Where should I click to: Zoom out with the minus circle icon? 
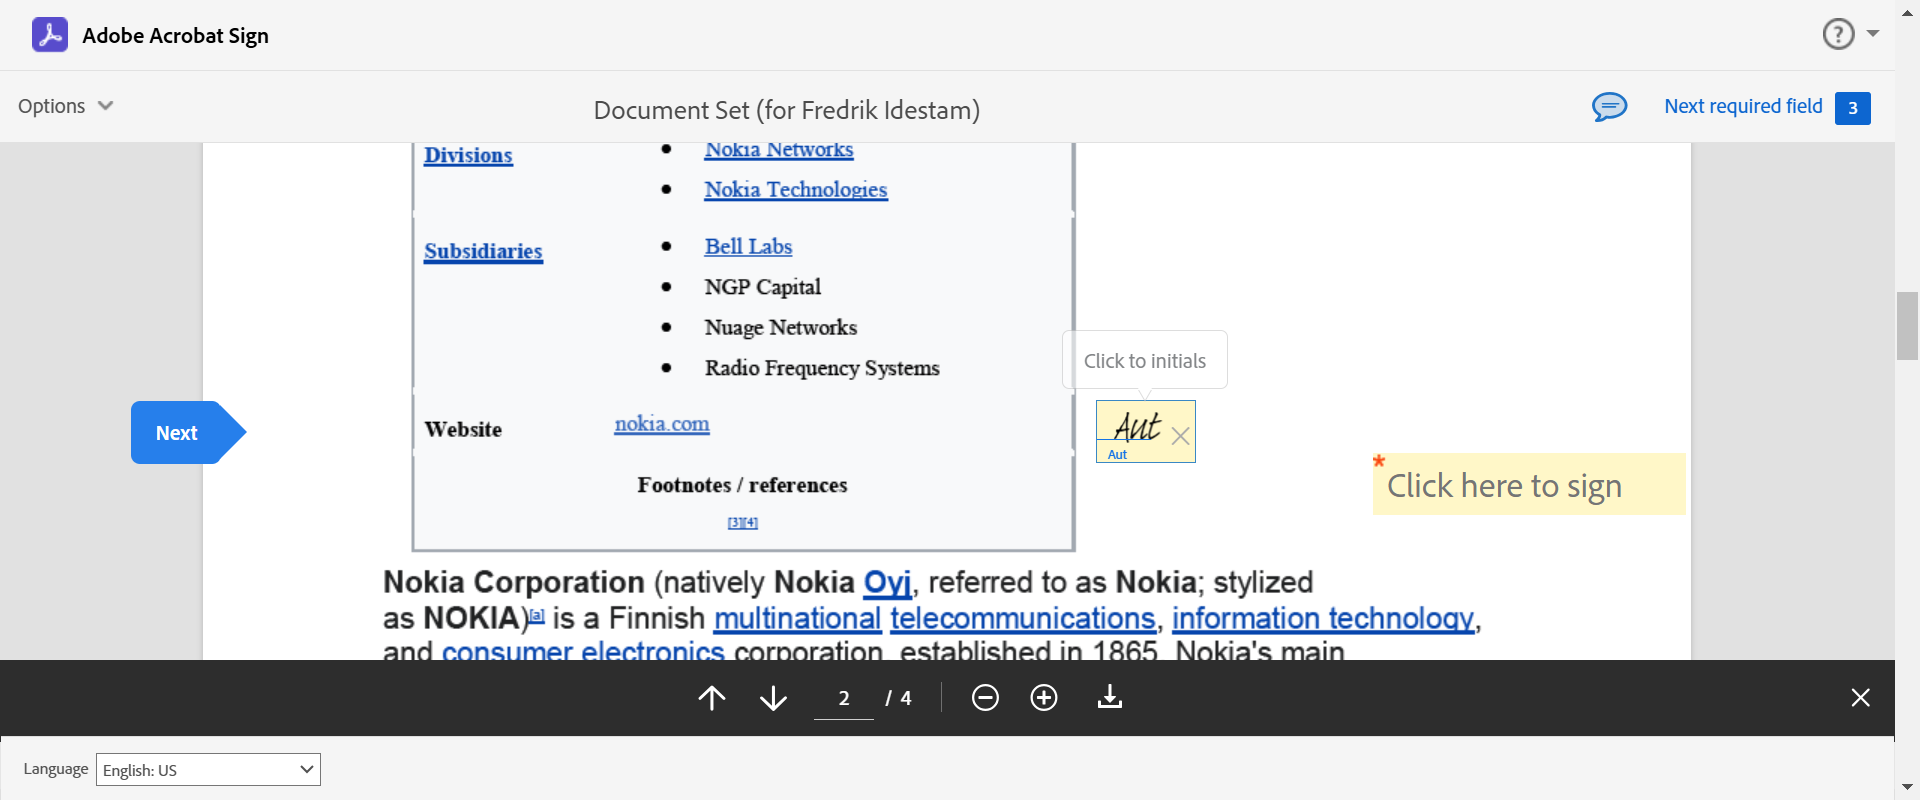(985, 698)
